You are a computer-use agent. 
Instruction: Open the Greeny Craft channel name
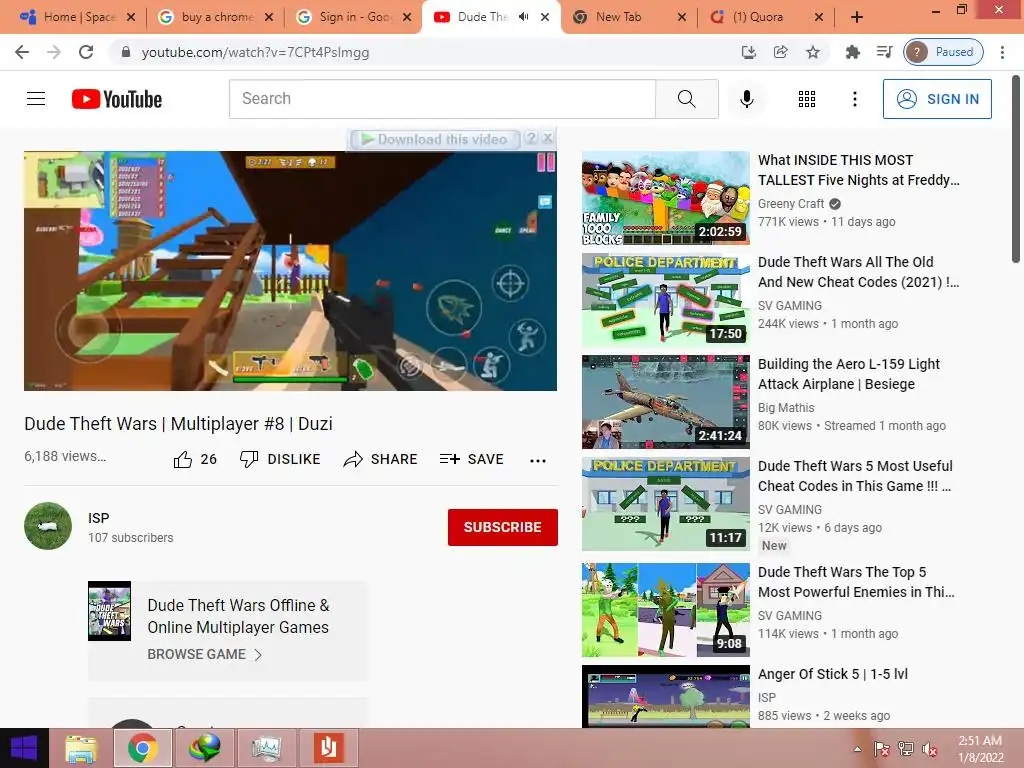(x=791, y=204)
